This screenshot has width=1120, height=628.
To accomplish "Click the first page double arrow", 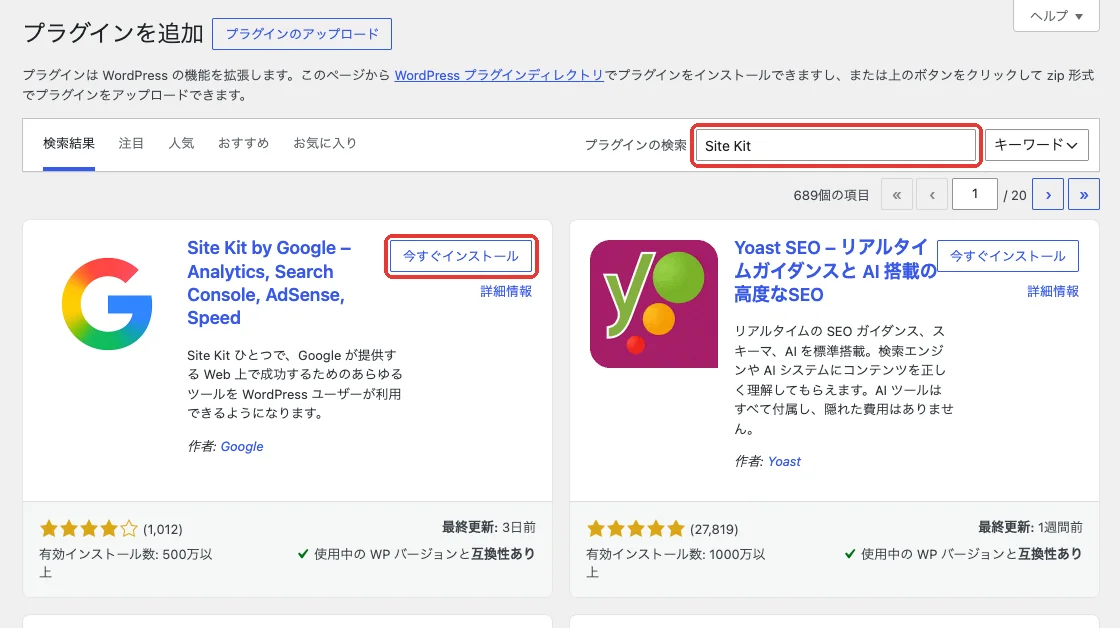I will (897, 194).
